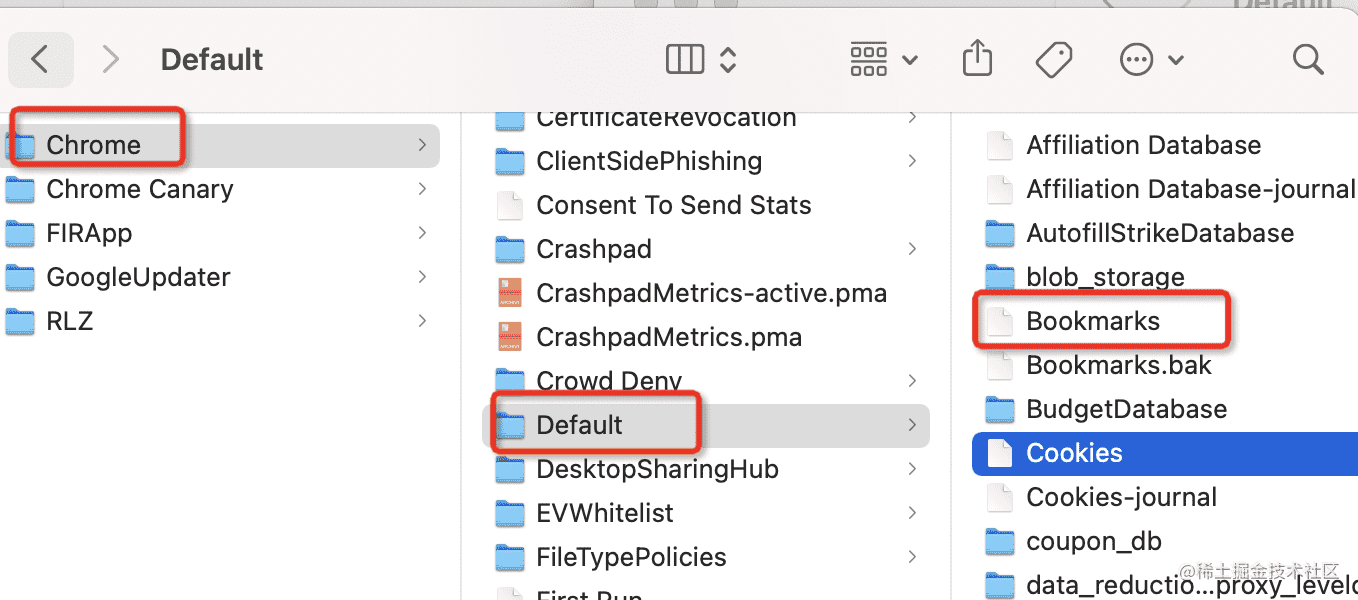Open the group-by grid dropdown
The width and height of the screenshot is (1358, 600).
883,60
